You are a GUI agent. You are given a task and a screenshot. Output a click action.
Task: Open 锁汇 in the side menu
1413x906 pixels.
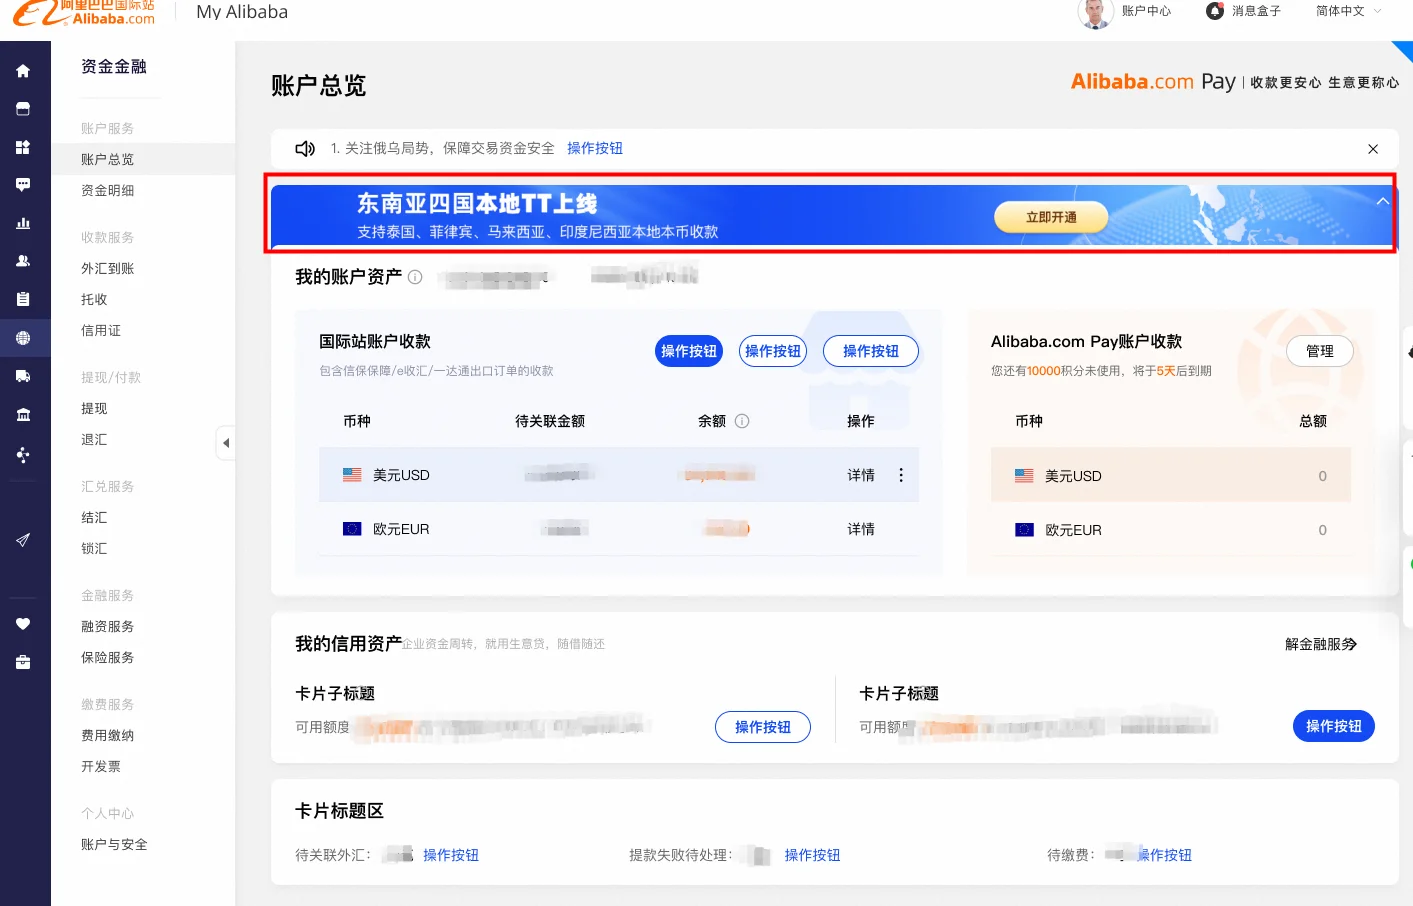(94, 548)
